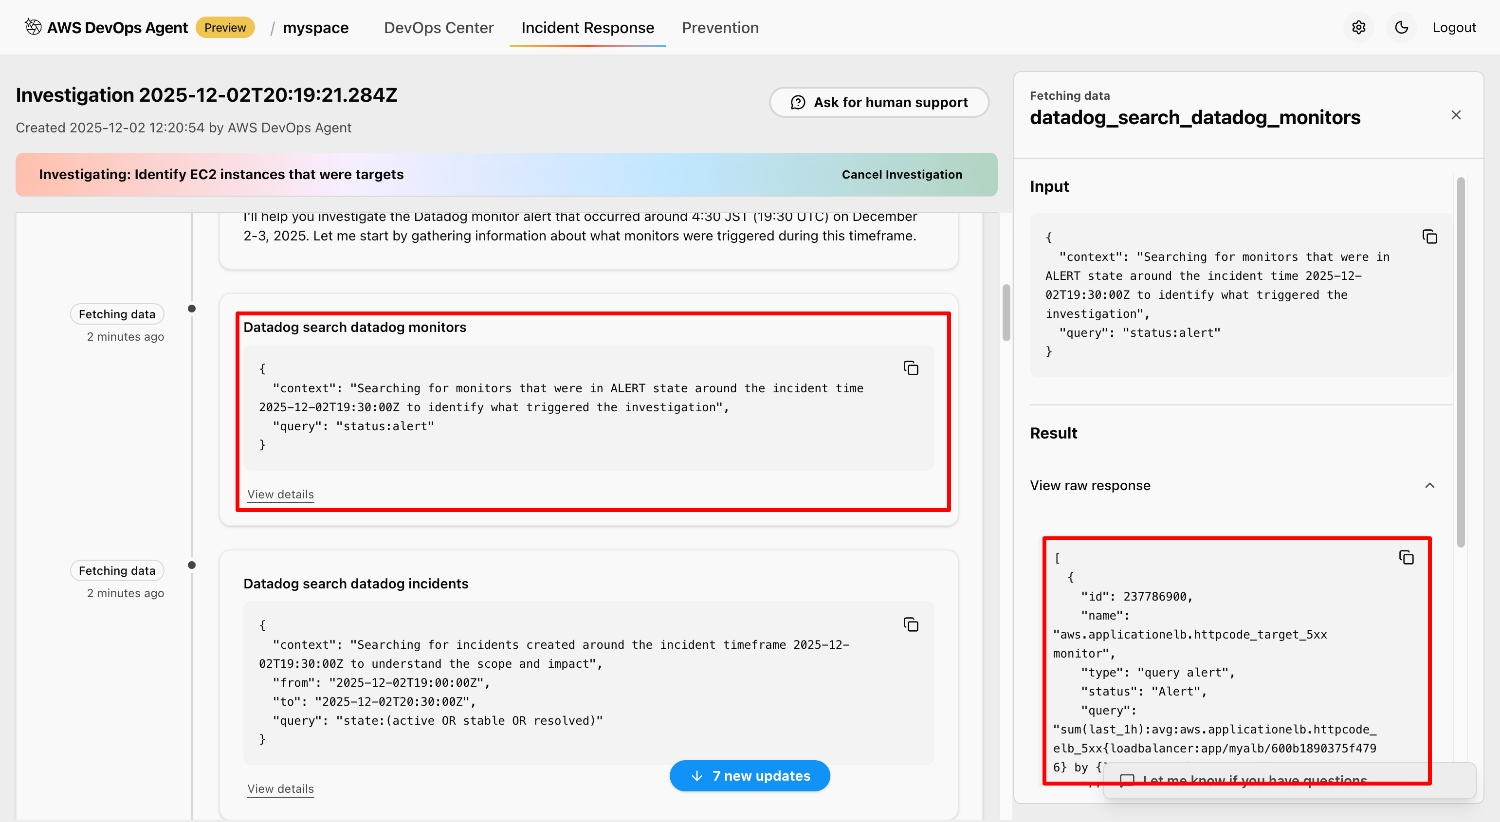This screenshot has height=822, width=1500.
Task: Click the Investigating: Identify EC2 instances status text
Action: 221,175
